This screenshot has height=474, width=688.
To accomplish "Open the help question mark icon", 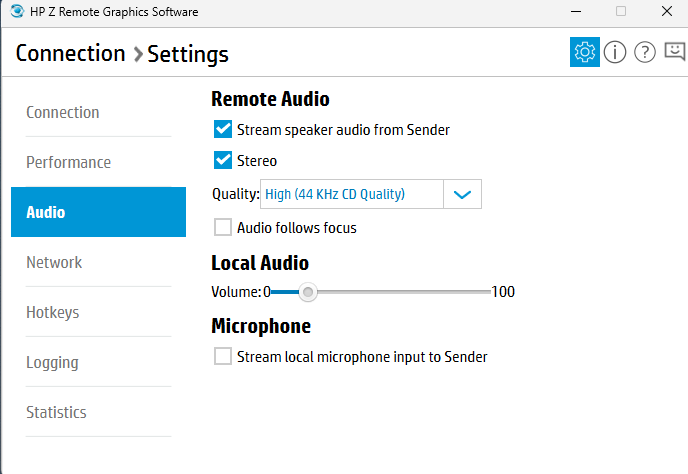I will pos(645,52).
